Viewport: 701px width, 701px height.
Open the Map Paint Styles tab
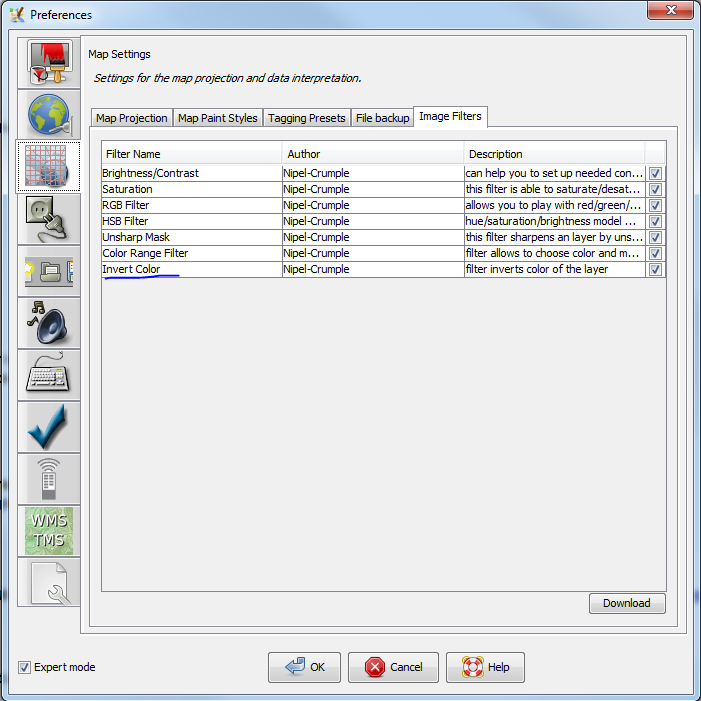click(x=218, y=118)
